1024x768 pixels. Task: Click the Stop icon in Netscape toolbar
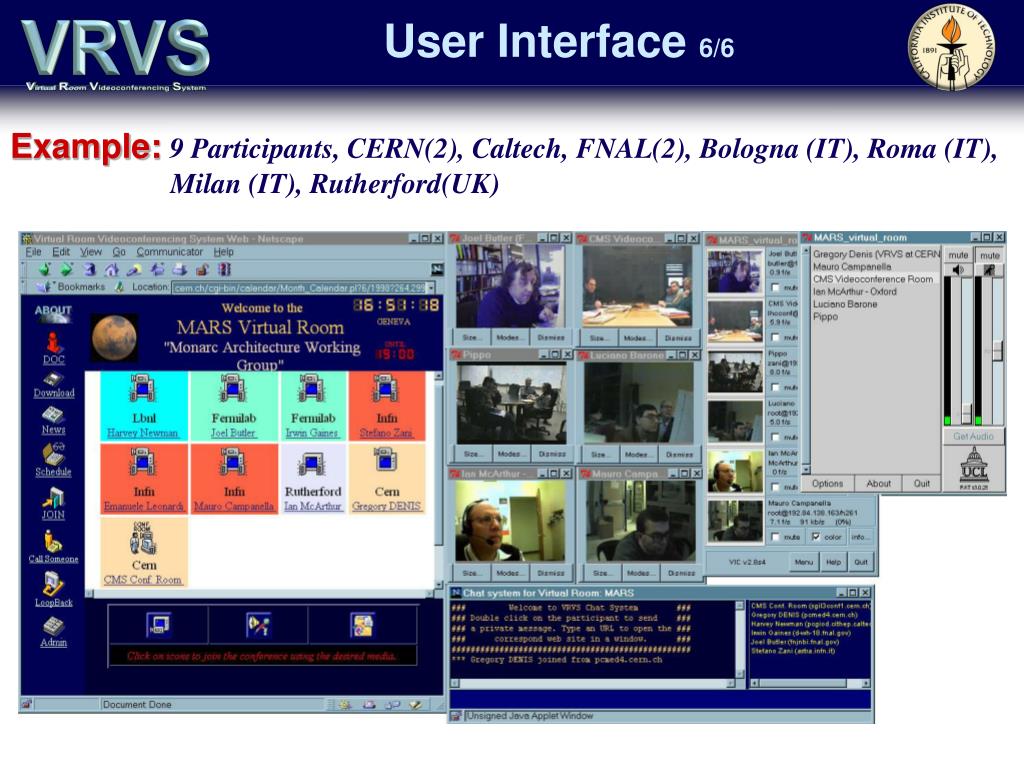tap(225, 270)
